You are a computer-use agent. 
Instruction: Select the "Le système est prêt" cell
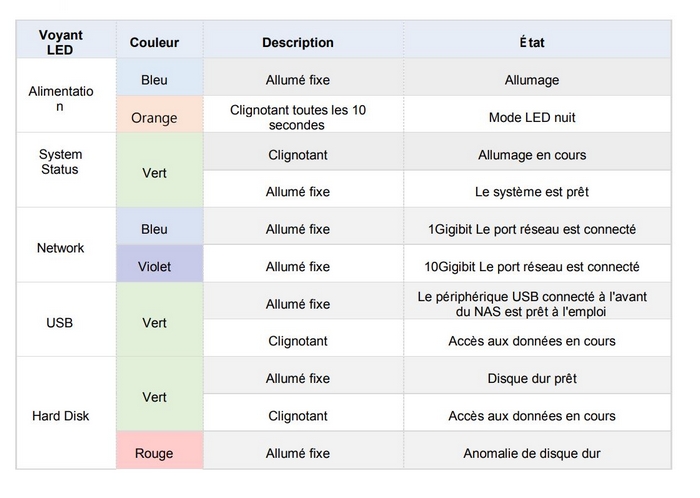click(x=532, y=192)
